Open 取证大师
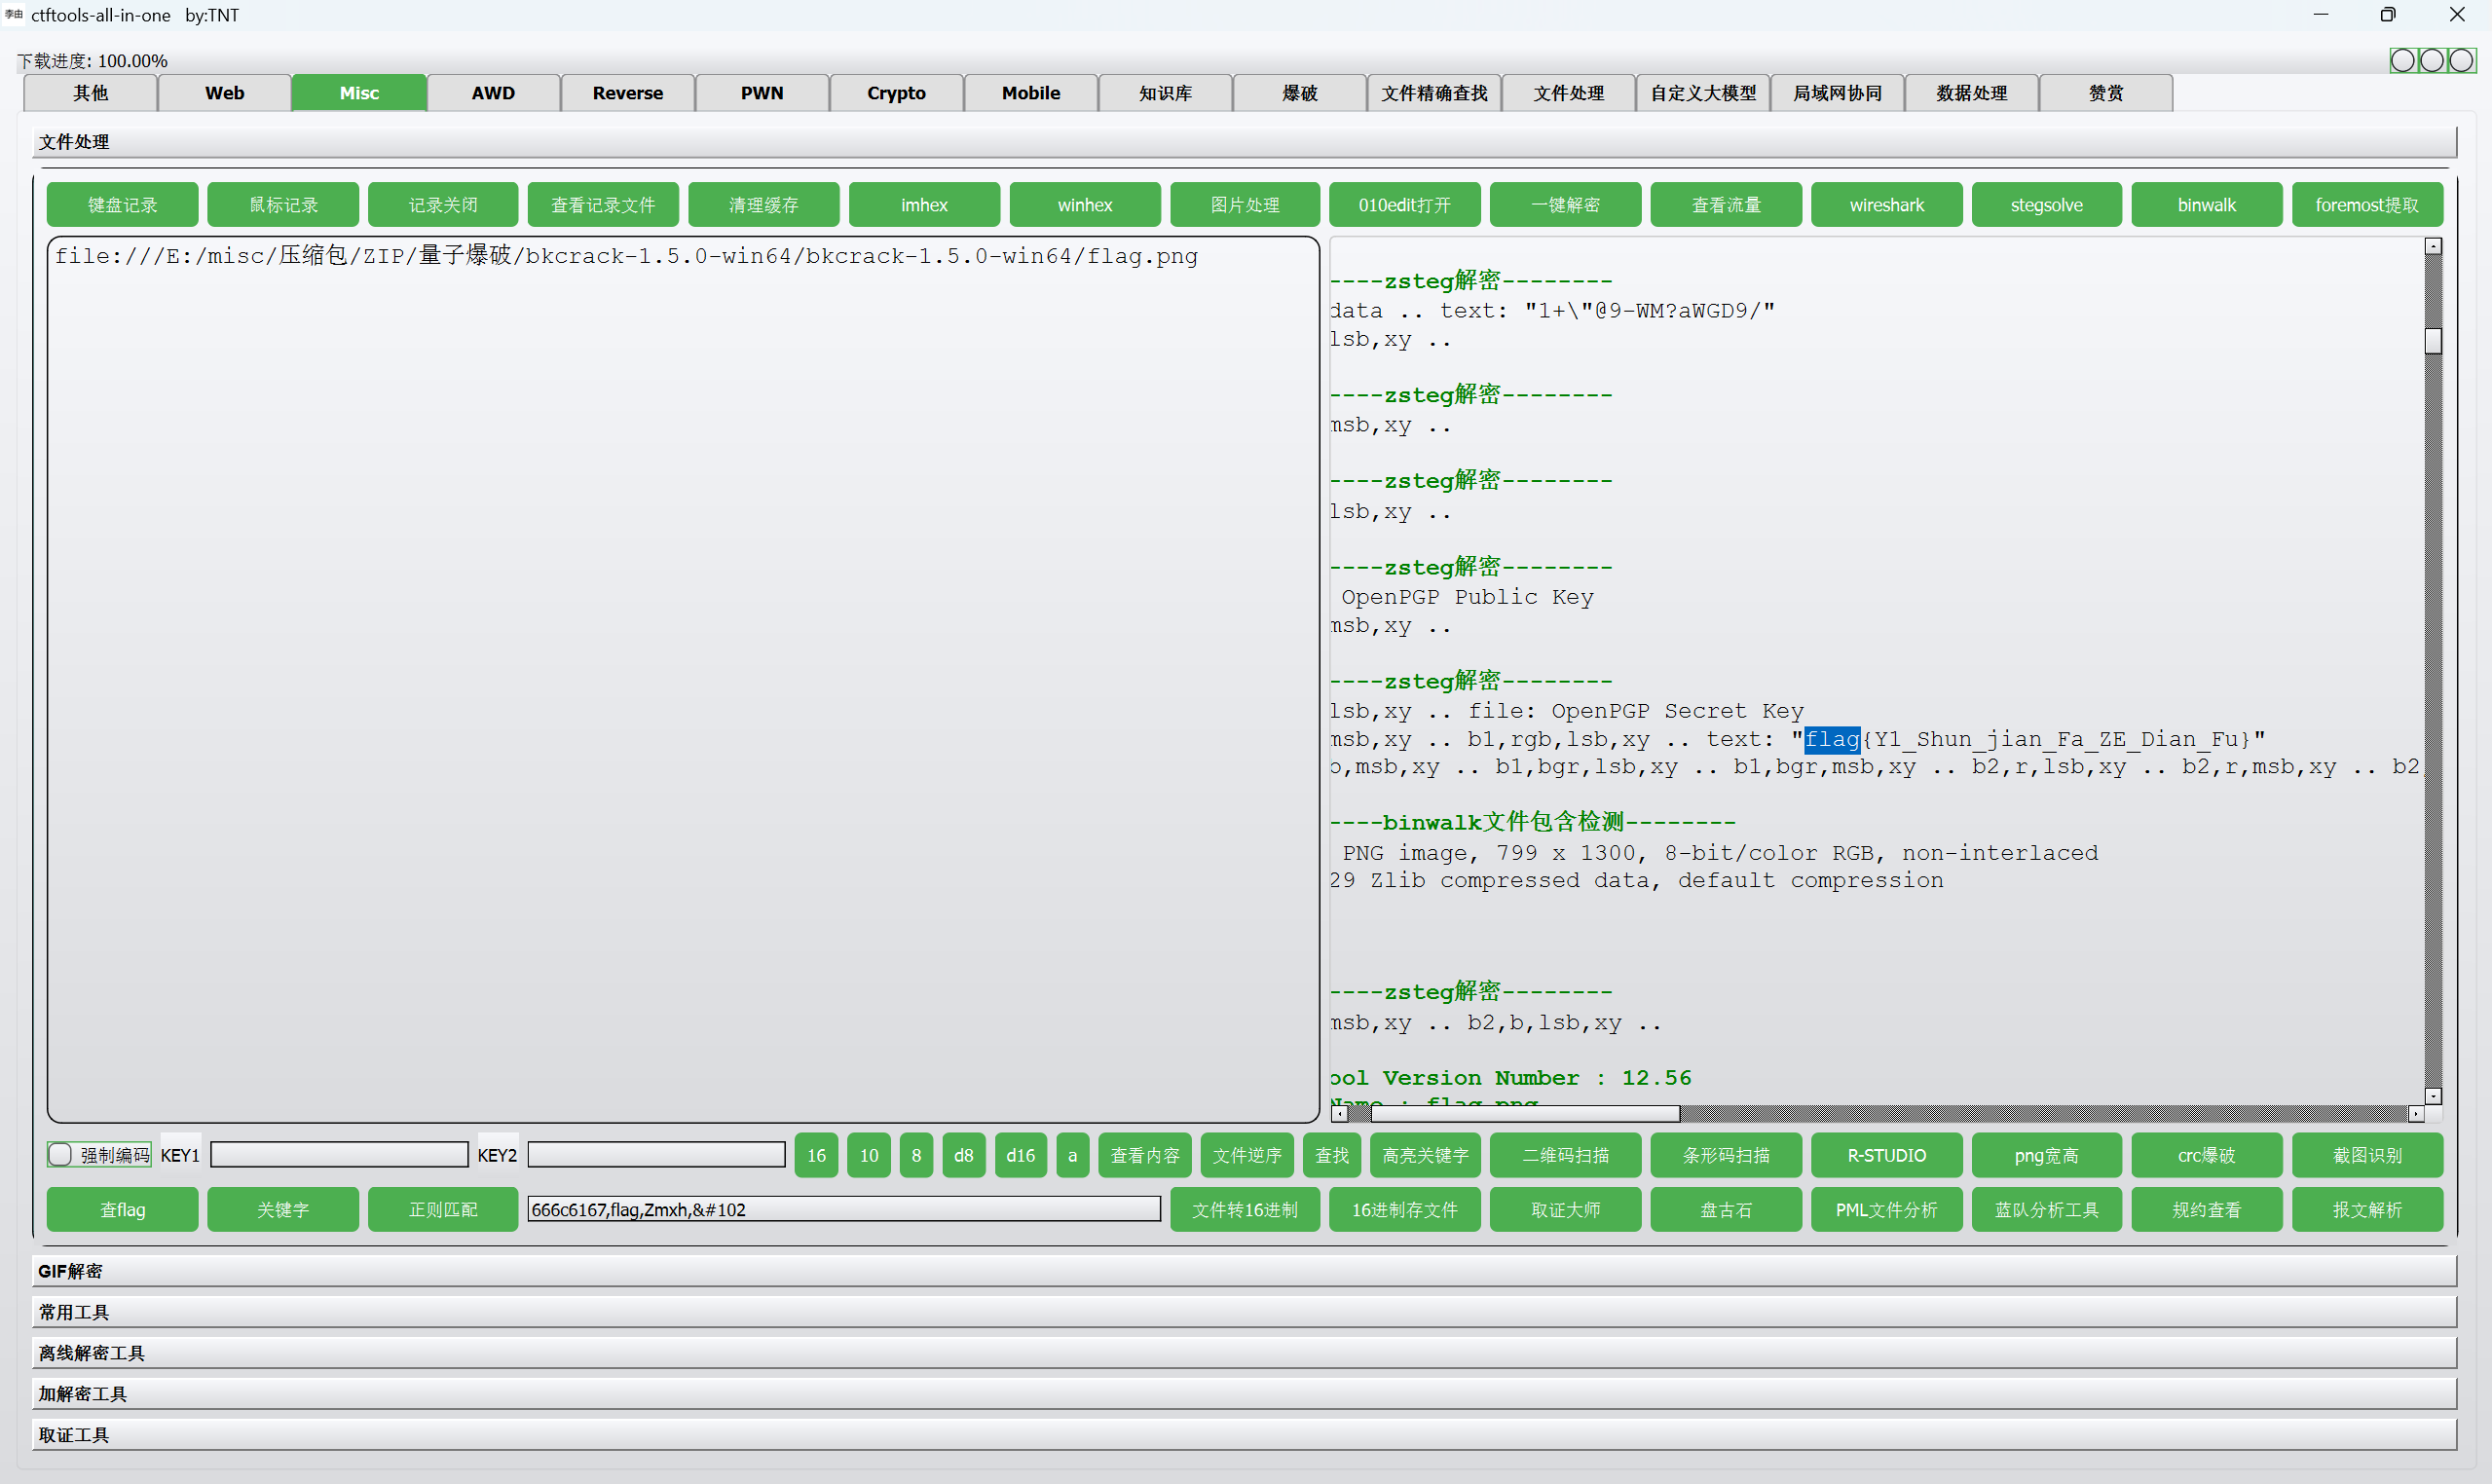This screenshot has height=1484, width=2492. point(1566,1209)
